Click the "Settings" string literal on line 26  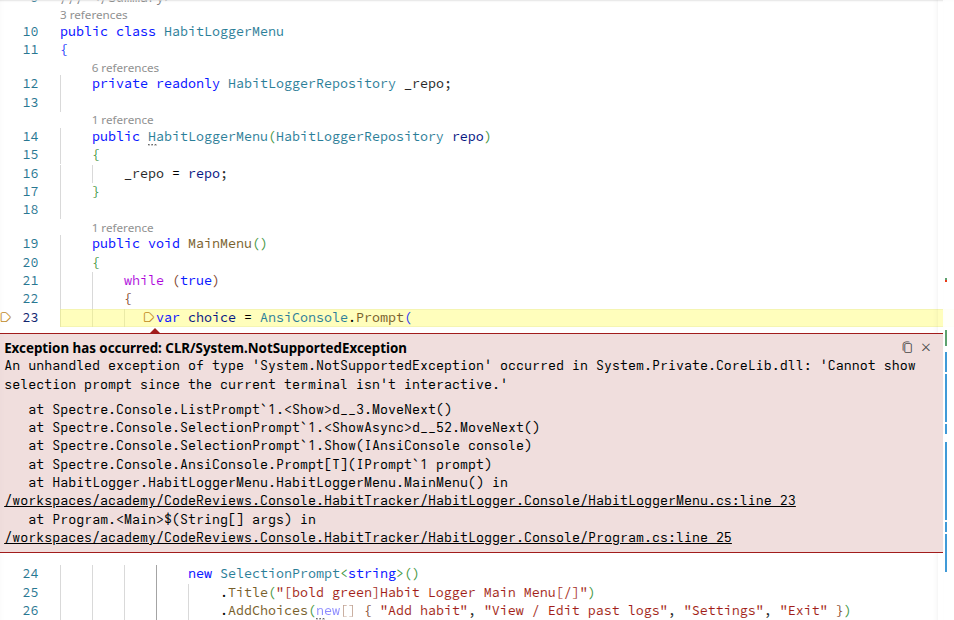(x=724, y=611)
